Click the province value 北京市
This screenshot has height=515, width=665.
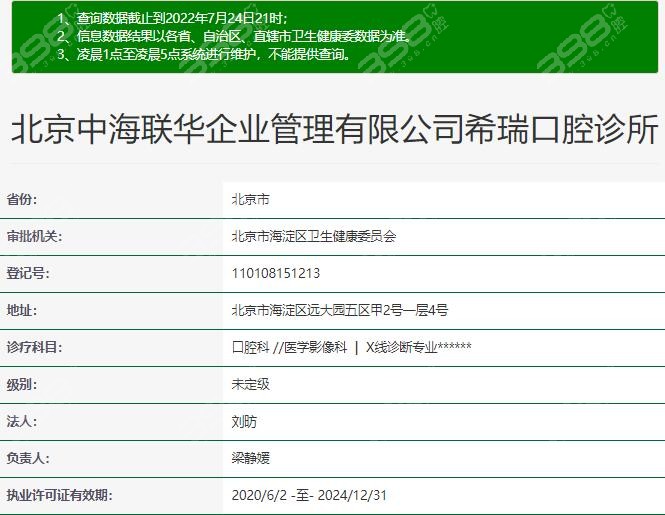click(250, 199)
